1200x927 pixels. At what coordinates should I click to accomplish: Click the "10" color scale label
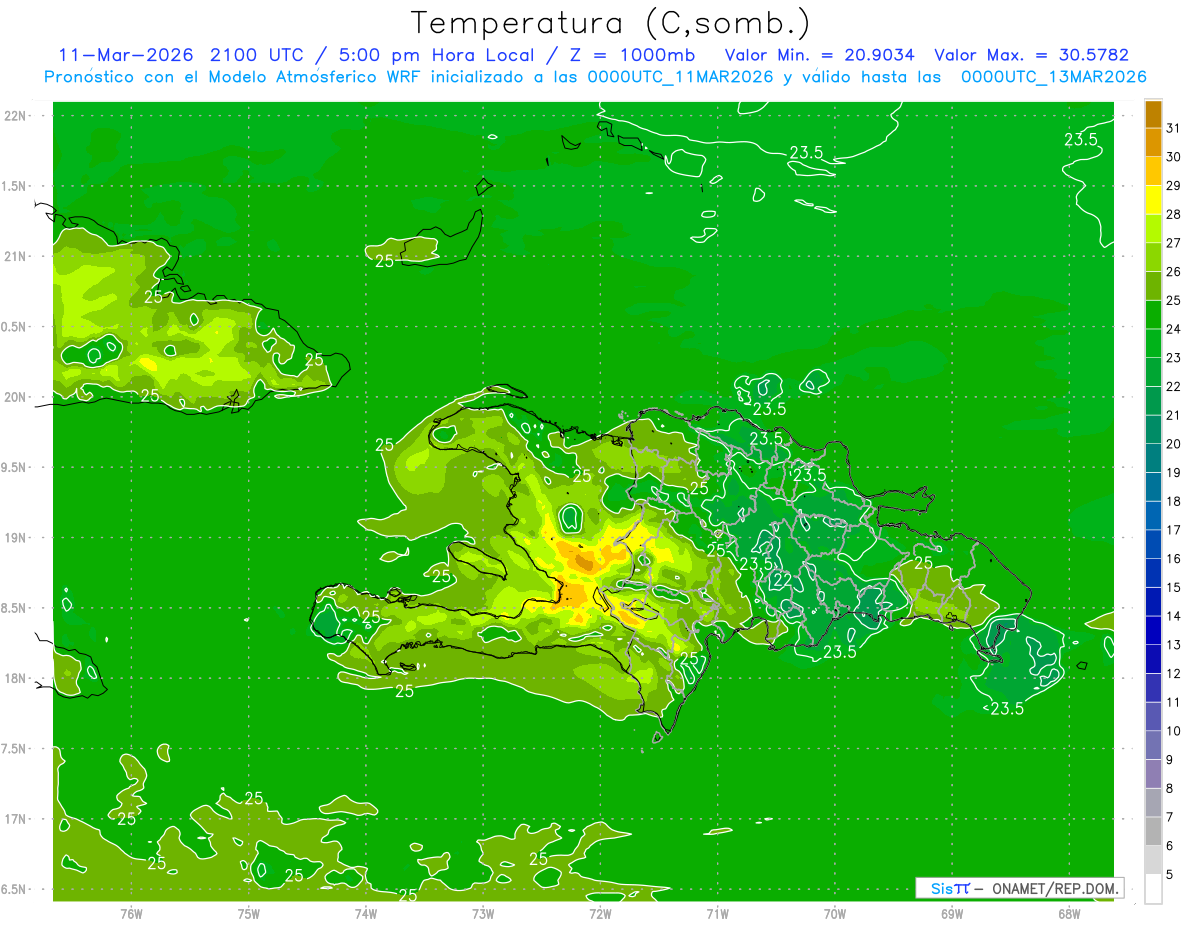(x=1173, y=731)
